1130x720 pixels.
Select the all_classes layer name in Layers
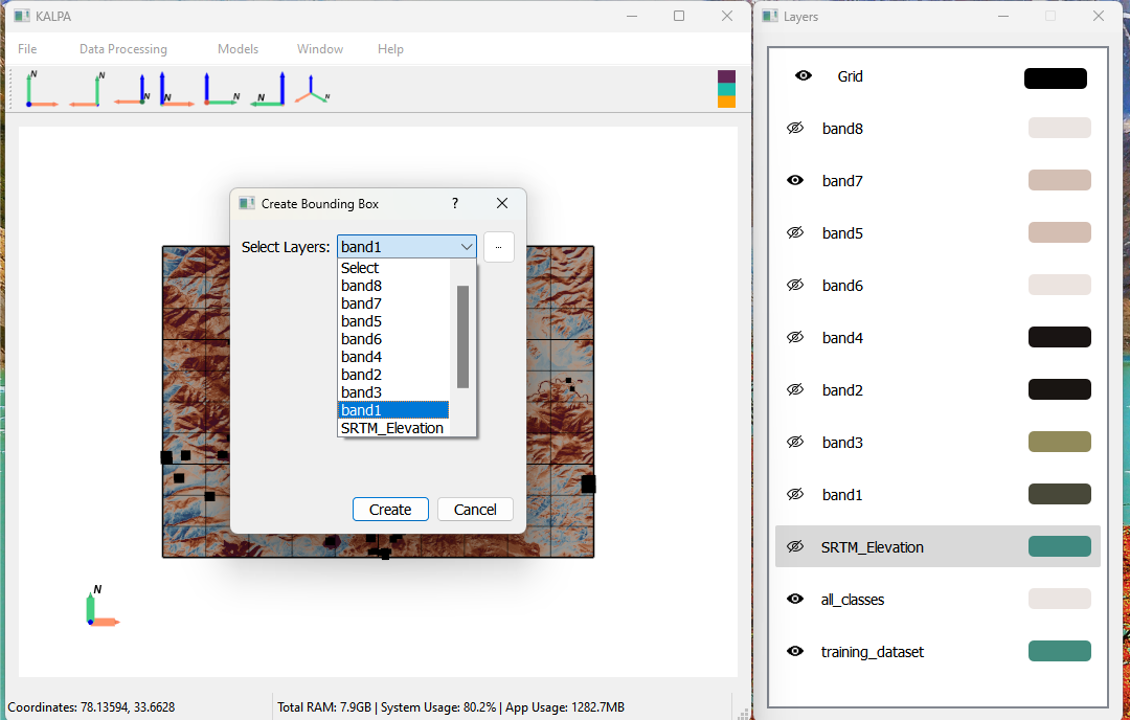853,600
